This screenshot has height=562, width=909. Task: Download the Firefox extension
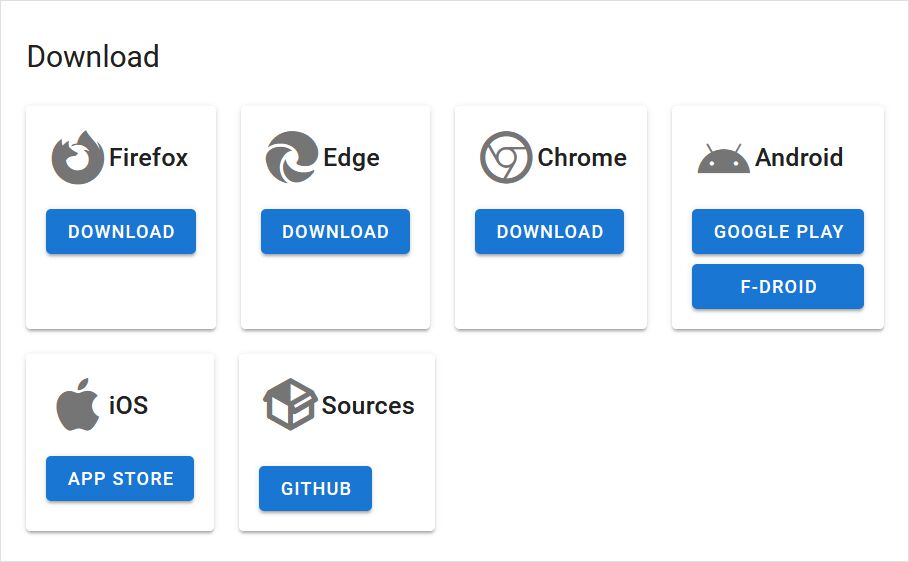[121, 232]
